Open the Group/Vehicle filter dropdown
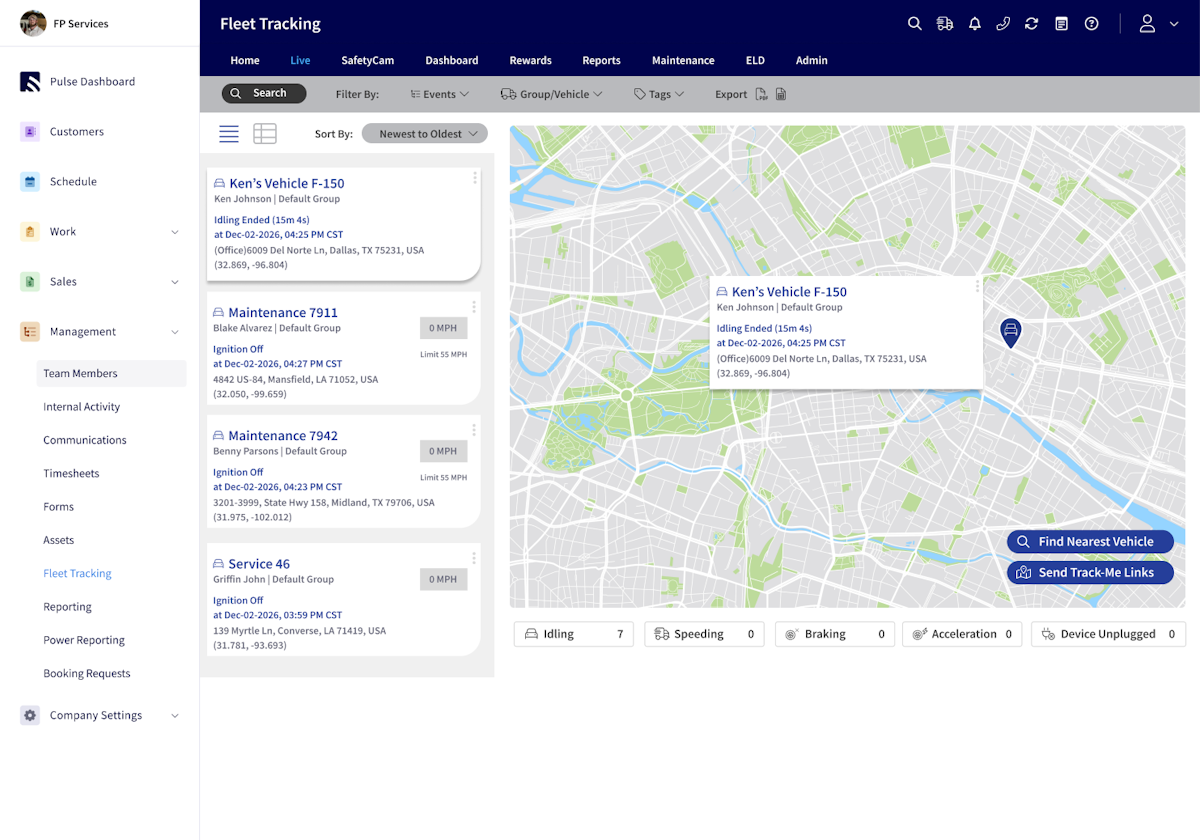The width and height of the screenshot is (1200, 840). pyautogui.click(x=551, y=94)
